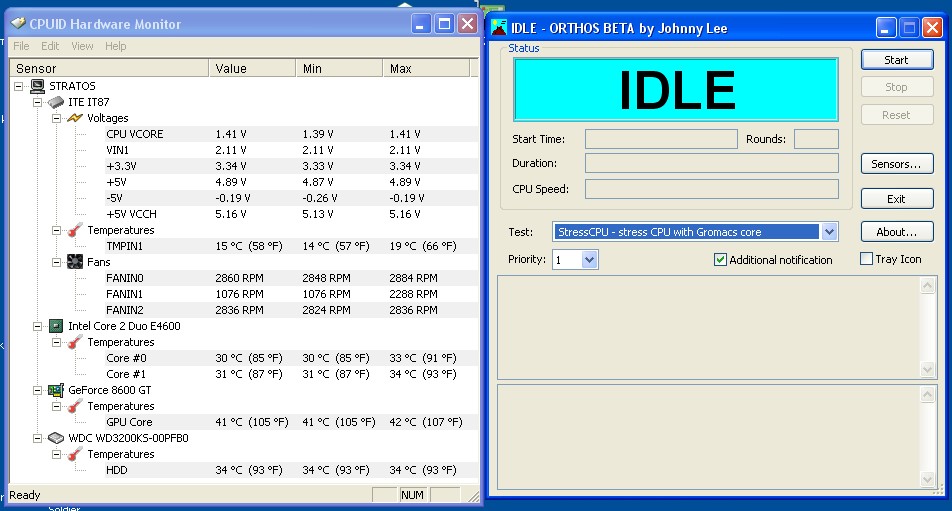Viewport: 952px width, 511px height.
Task: Click the Exit button in ORTHOS
Action: pyautogui.click(x=897, y=198)
